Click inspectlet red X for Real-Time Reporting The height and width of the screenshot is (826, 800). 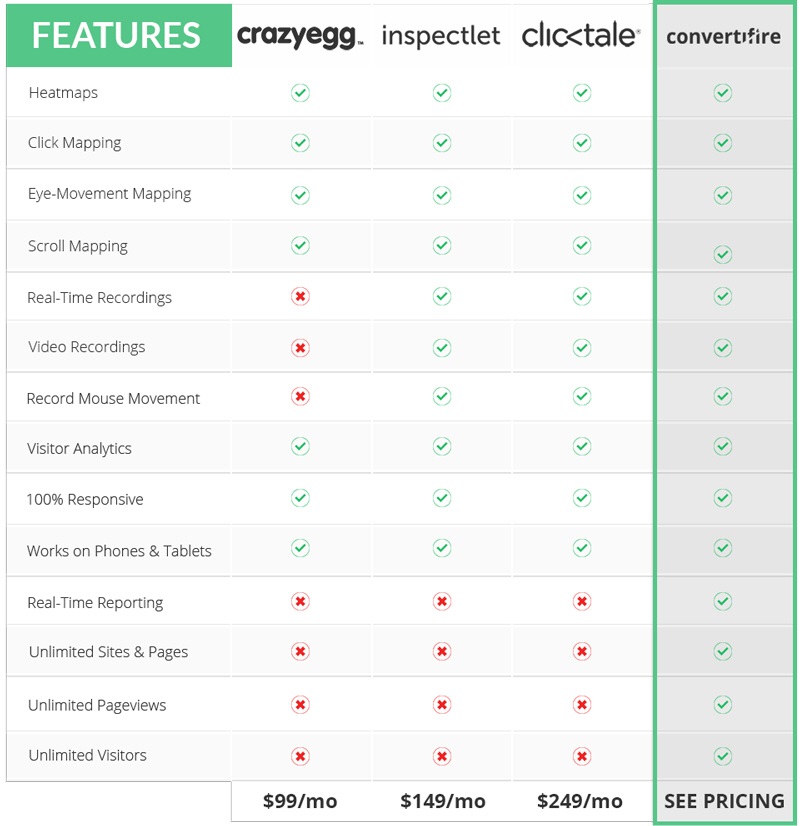click(x=442, y=601)
